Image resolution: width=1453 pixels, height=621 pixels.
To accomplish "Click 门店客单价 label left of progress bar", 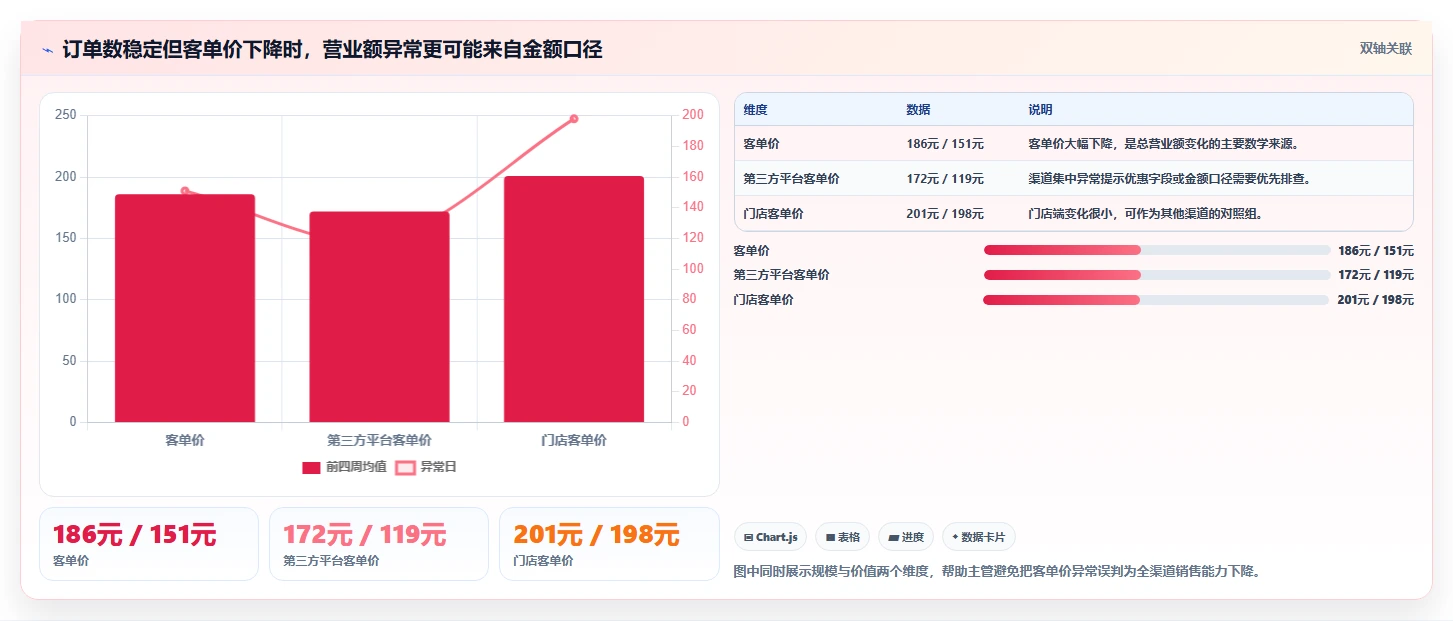I will [764, 300].
